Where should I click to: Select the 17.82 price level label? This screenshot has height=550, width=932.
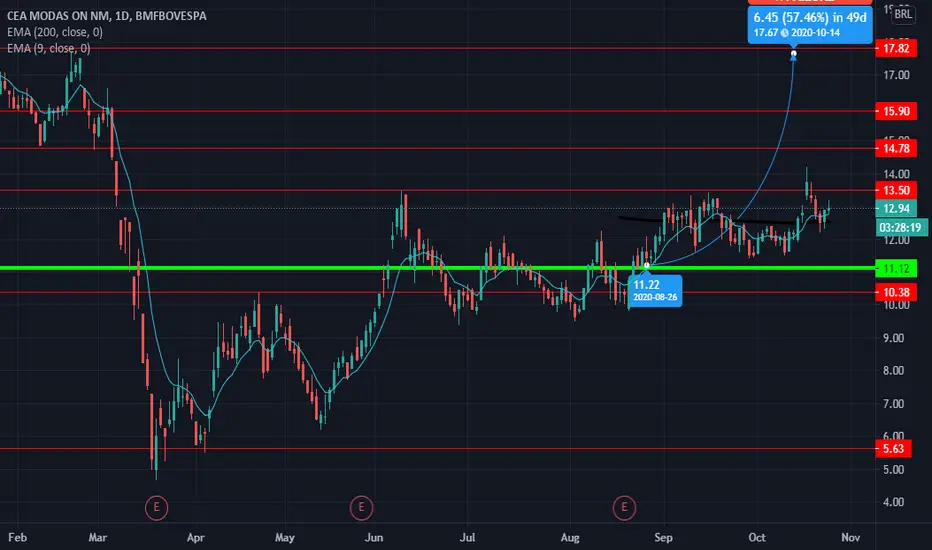(896, 49)
